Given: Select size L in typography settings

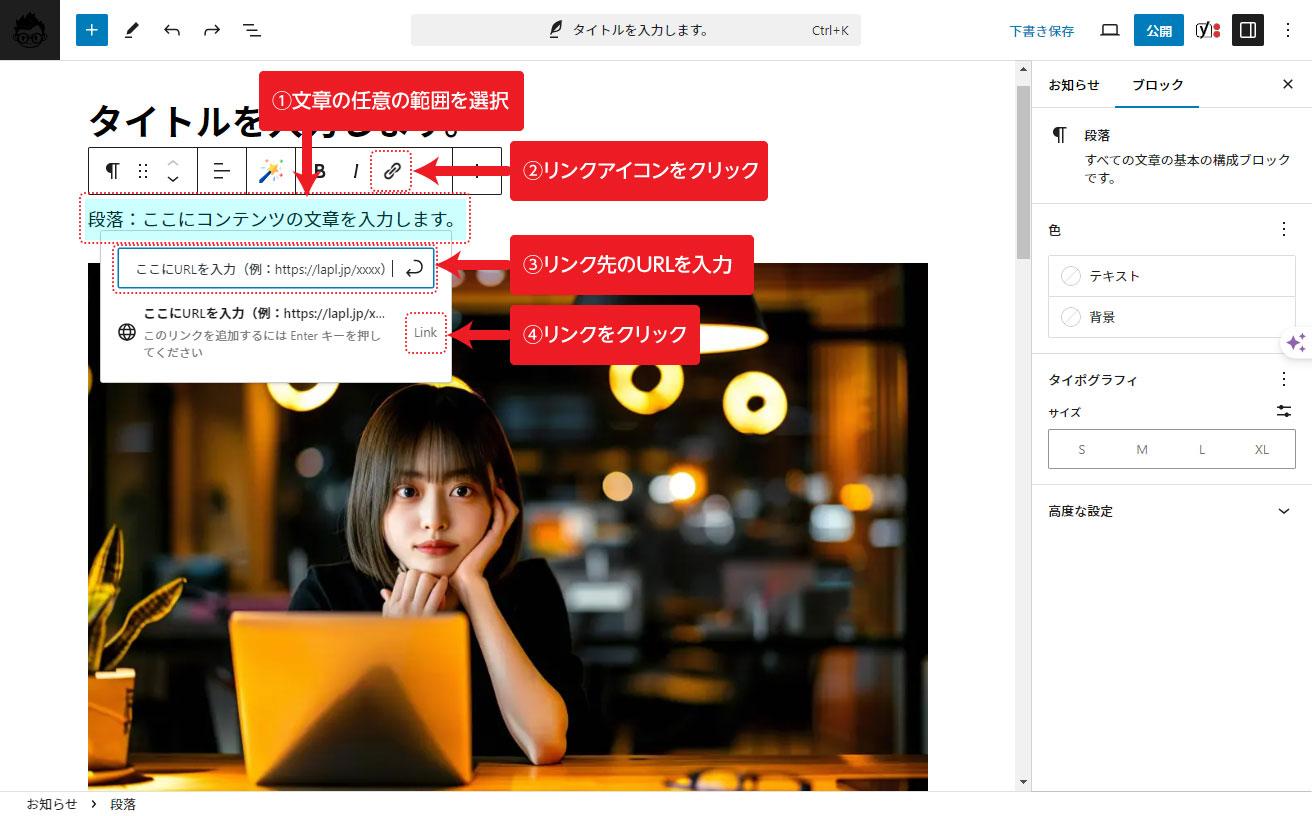Looking at the screenshot, I should coord(1201,449).
